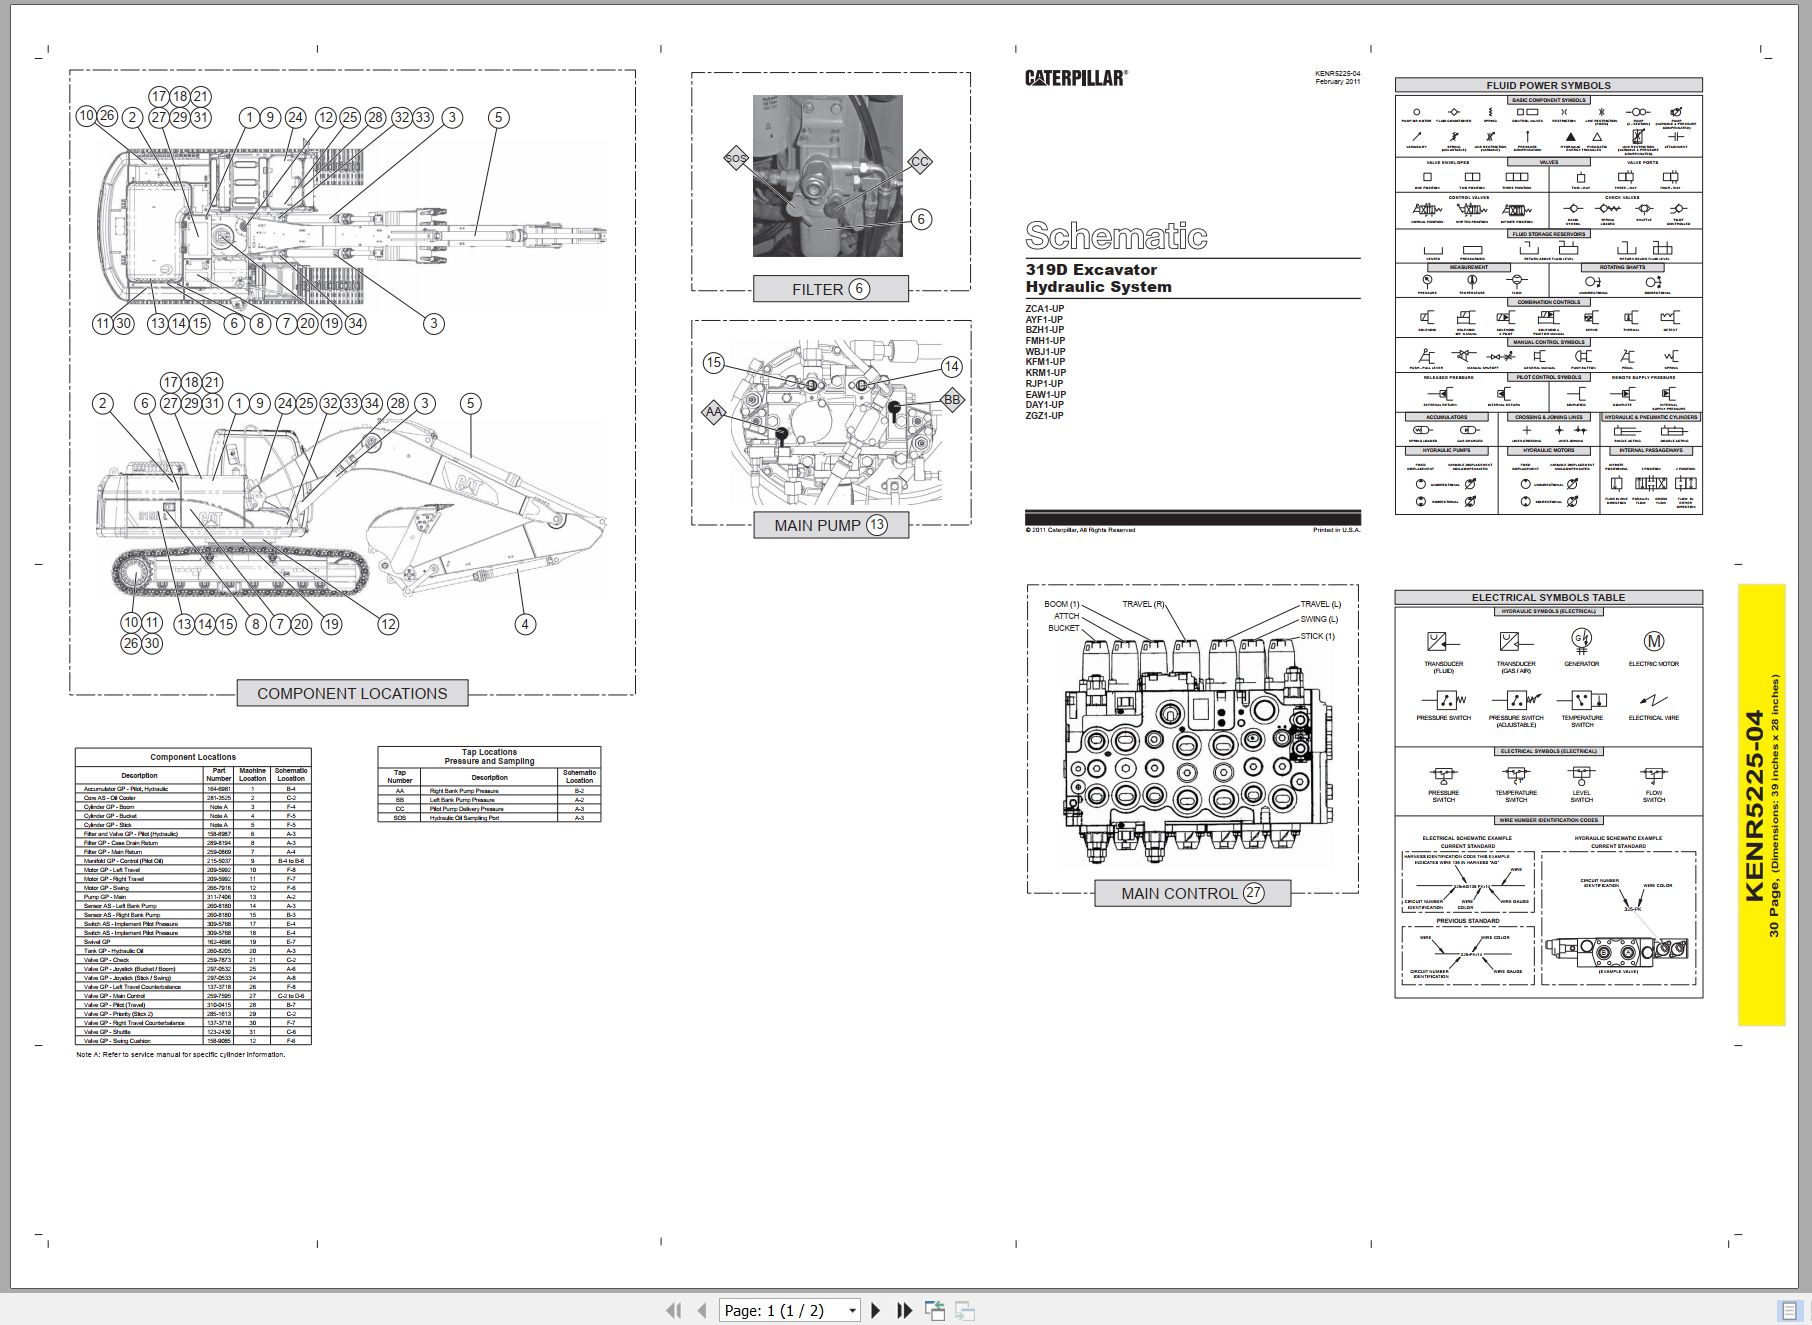Click callout 14 on main pump drawing

[x=952, y=366]
